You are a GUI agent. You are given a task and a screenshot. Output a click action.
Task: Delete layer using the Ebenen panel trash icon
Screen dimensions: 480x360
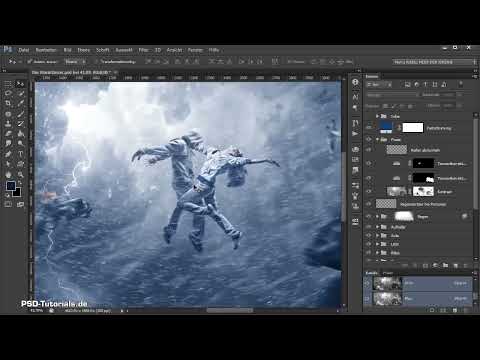tap(466, 266)
